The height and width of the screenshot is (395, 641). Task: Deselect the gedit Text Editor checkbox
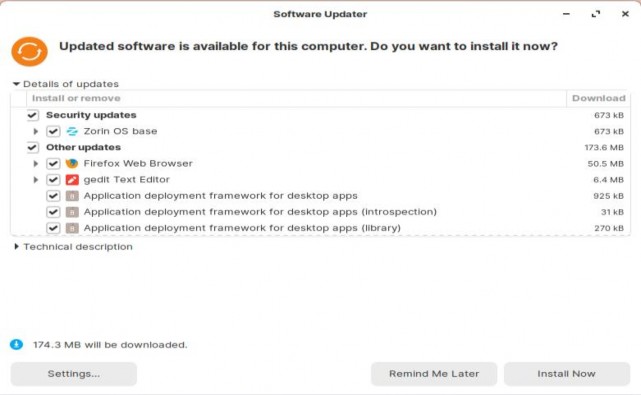[53, 180]
